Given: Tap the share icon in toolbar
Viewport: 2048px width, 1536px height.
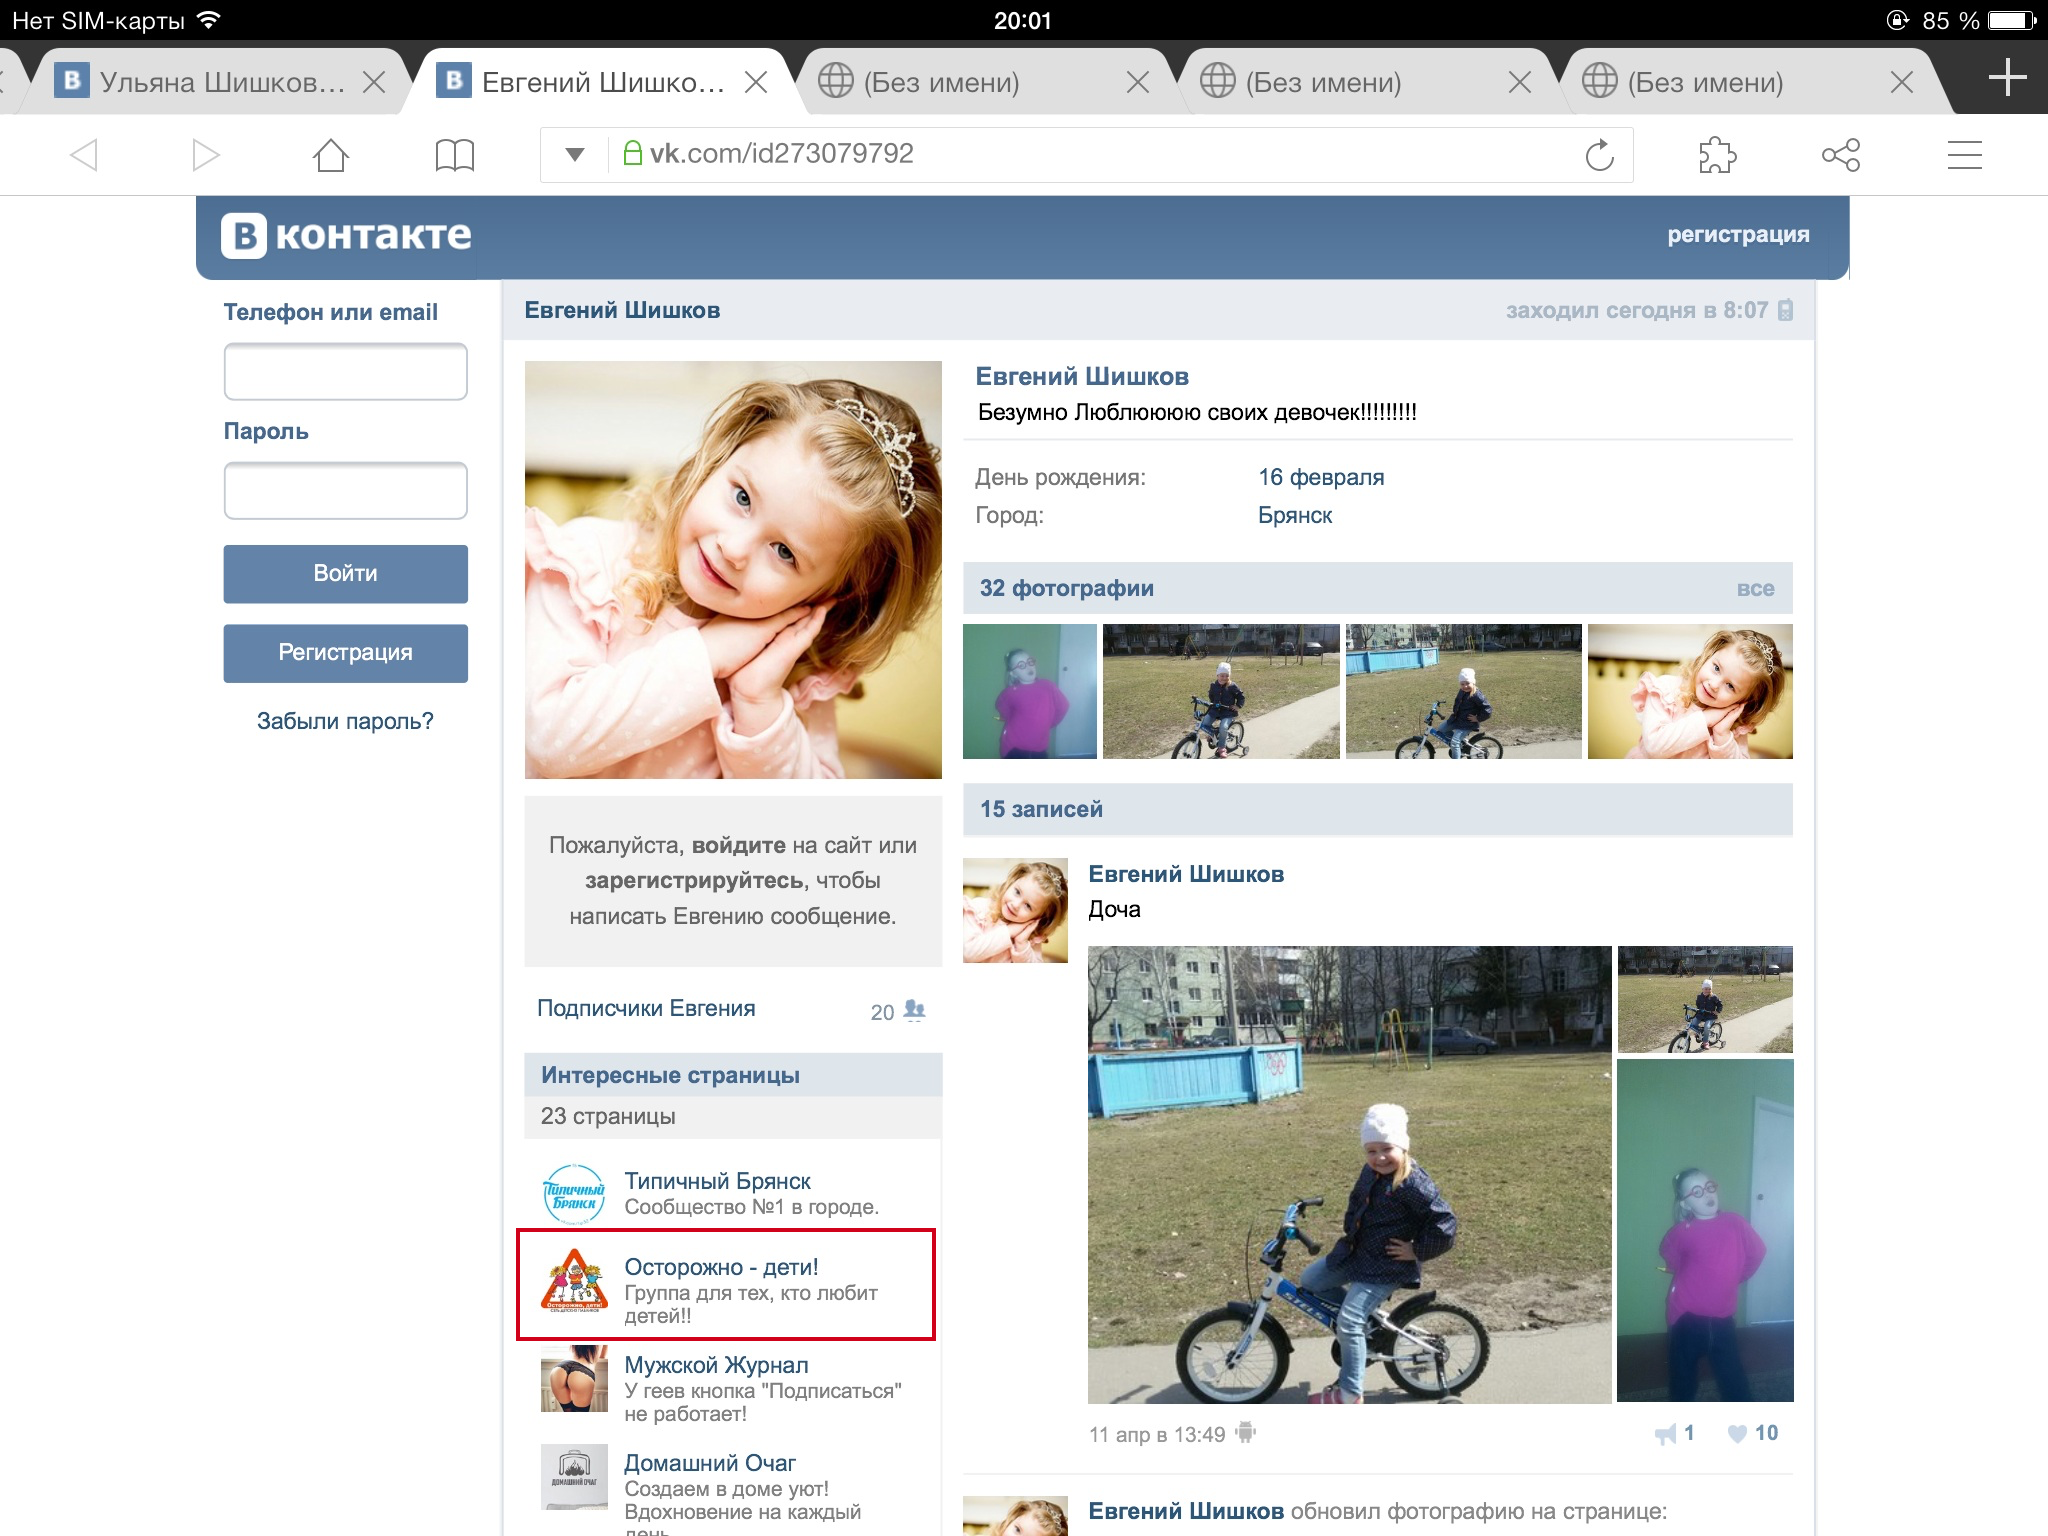Looking at the screenshot, I should [1840, 155].
